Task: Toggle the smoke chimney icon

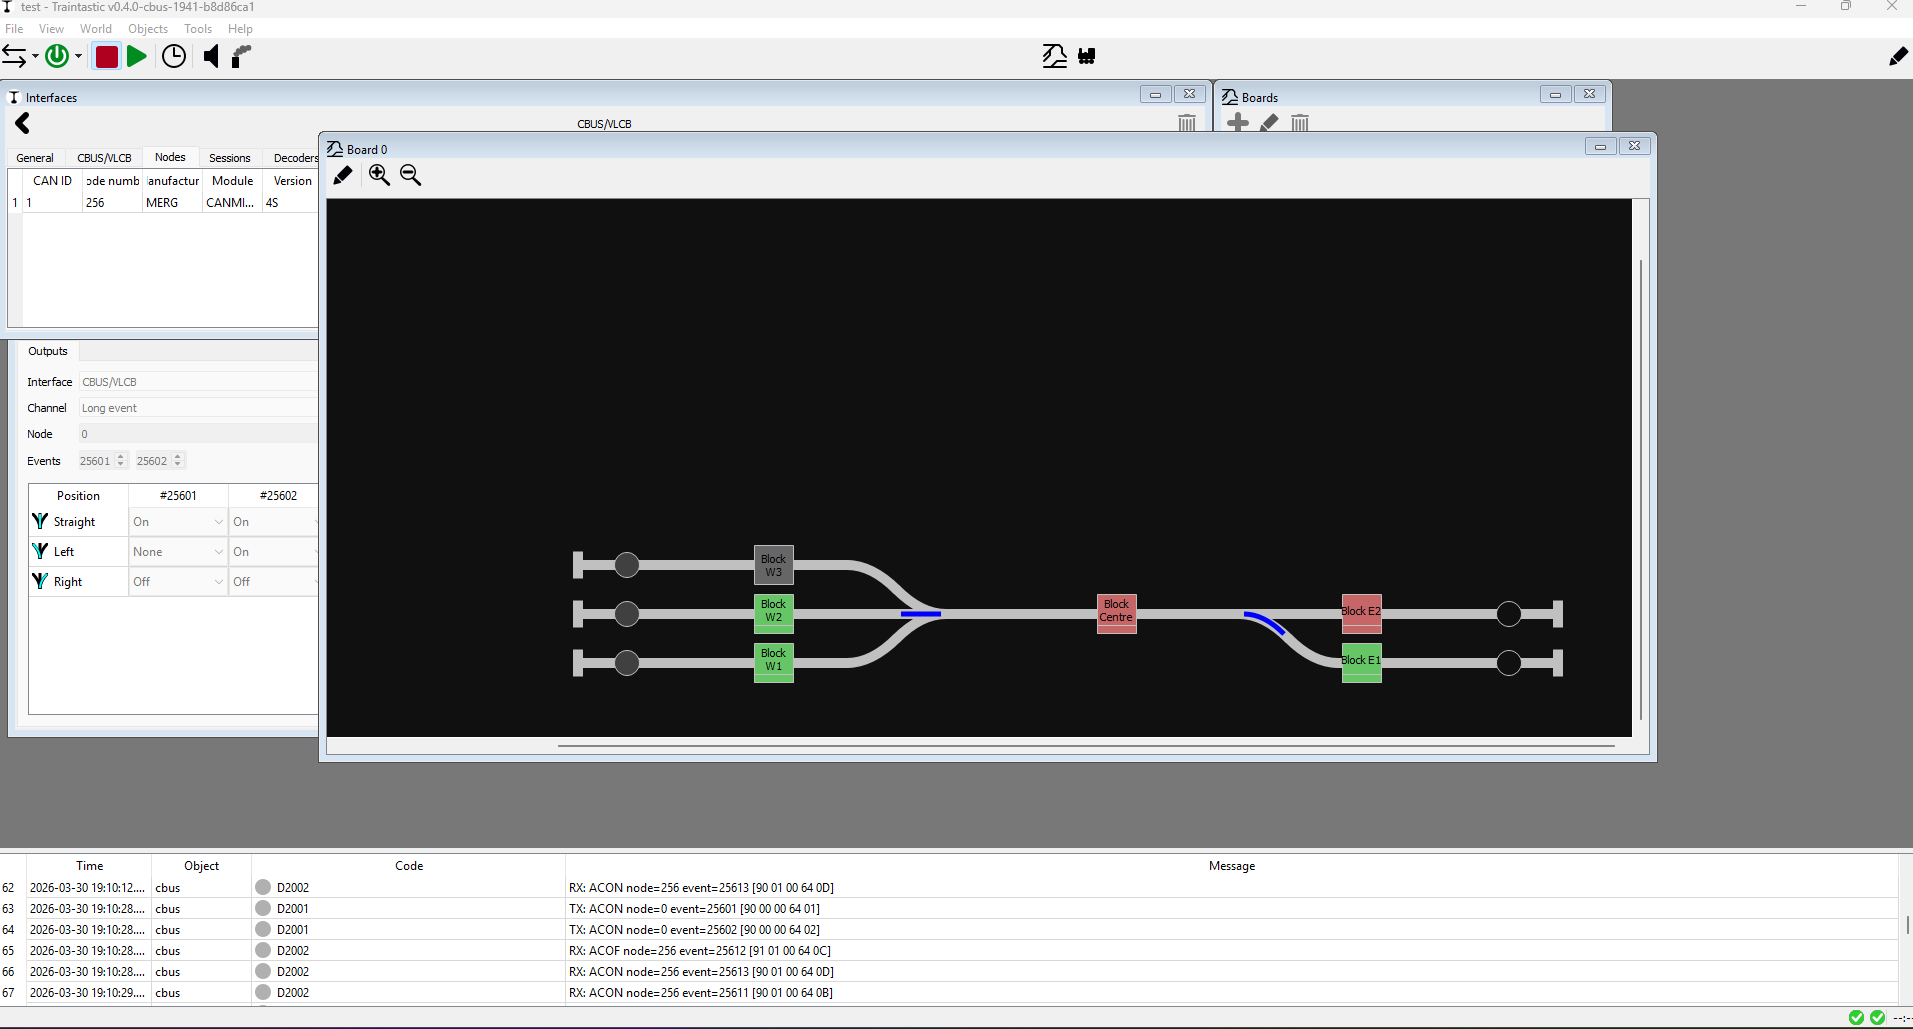Action: tap(241, 57)
